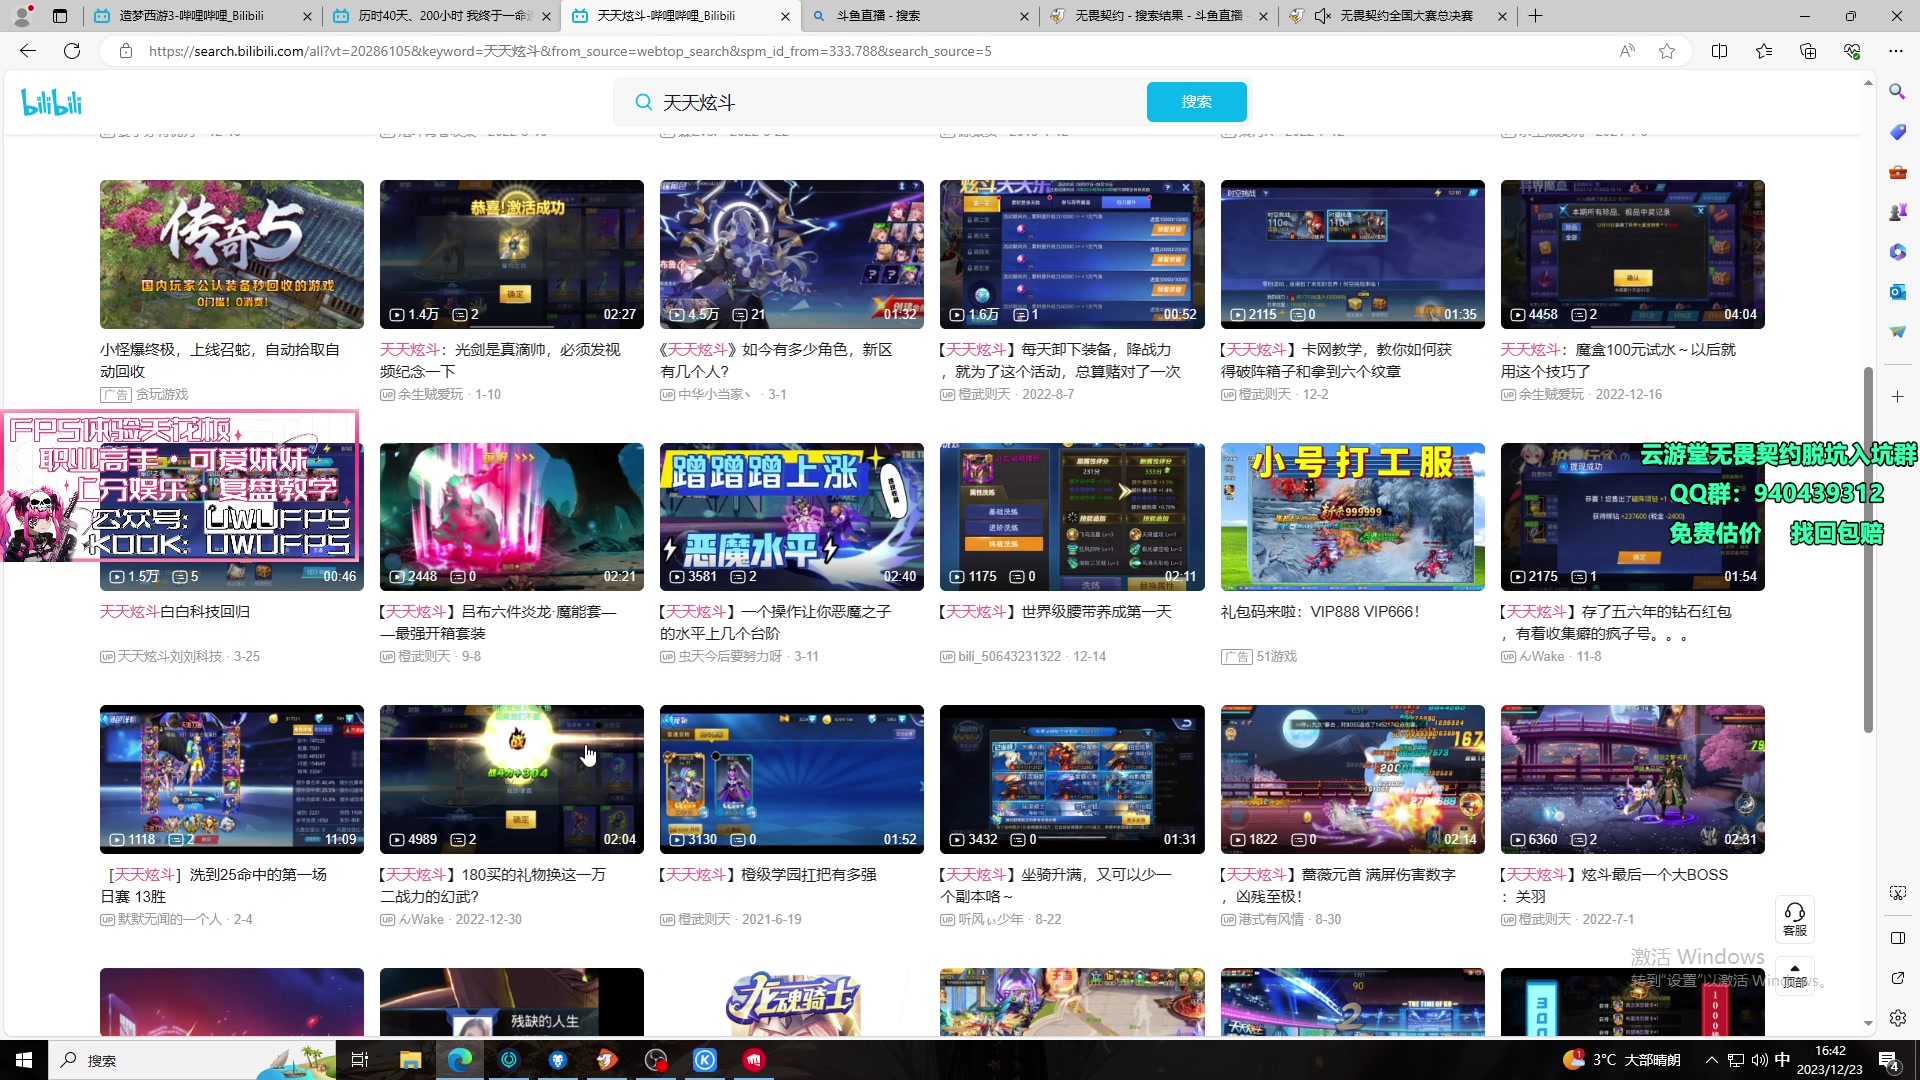Click taskbar search box 搜索
Image resolution: width=1920 pixels, height=1080 pixels.
click(192, 1060)
